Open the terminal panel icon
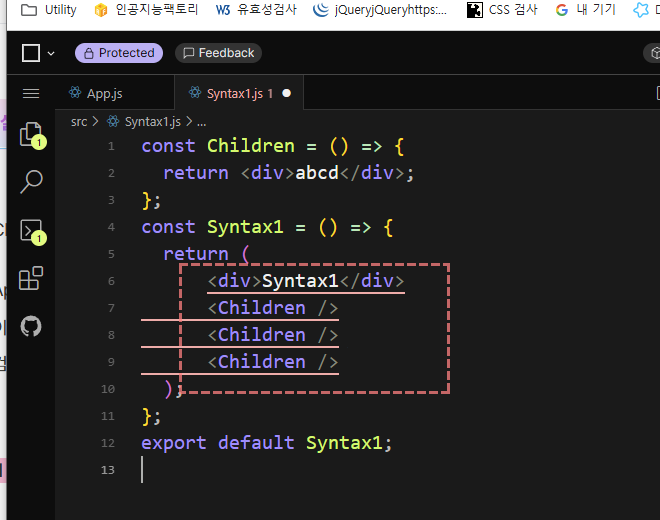 [31, 230]
